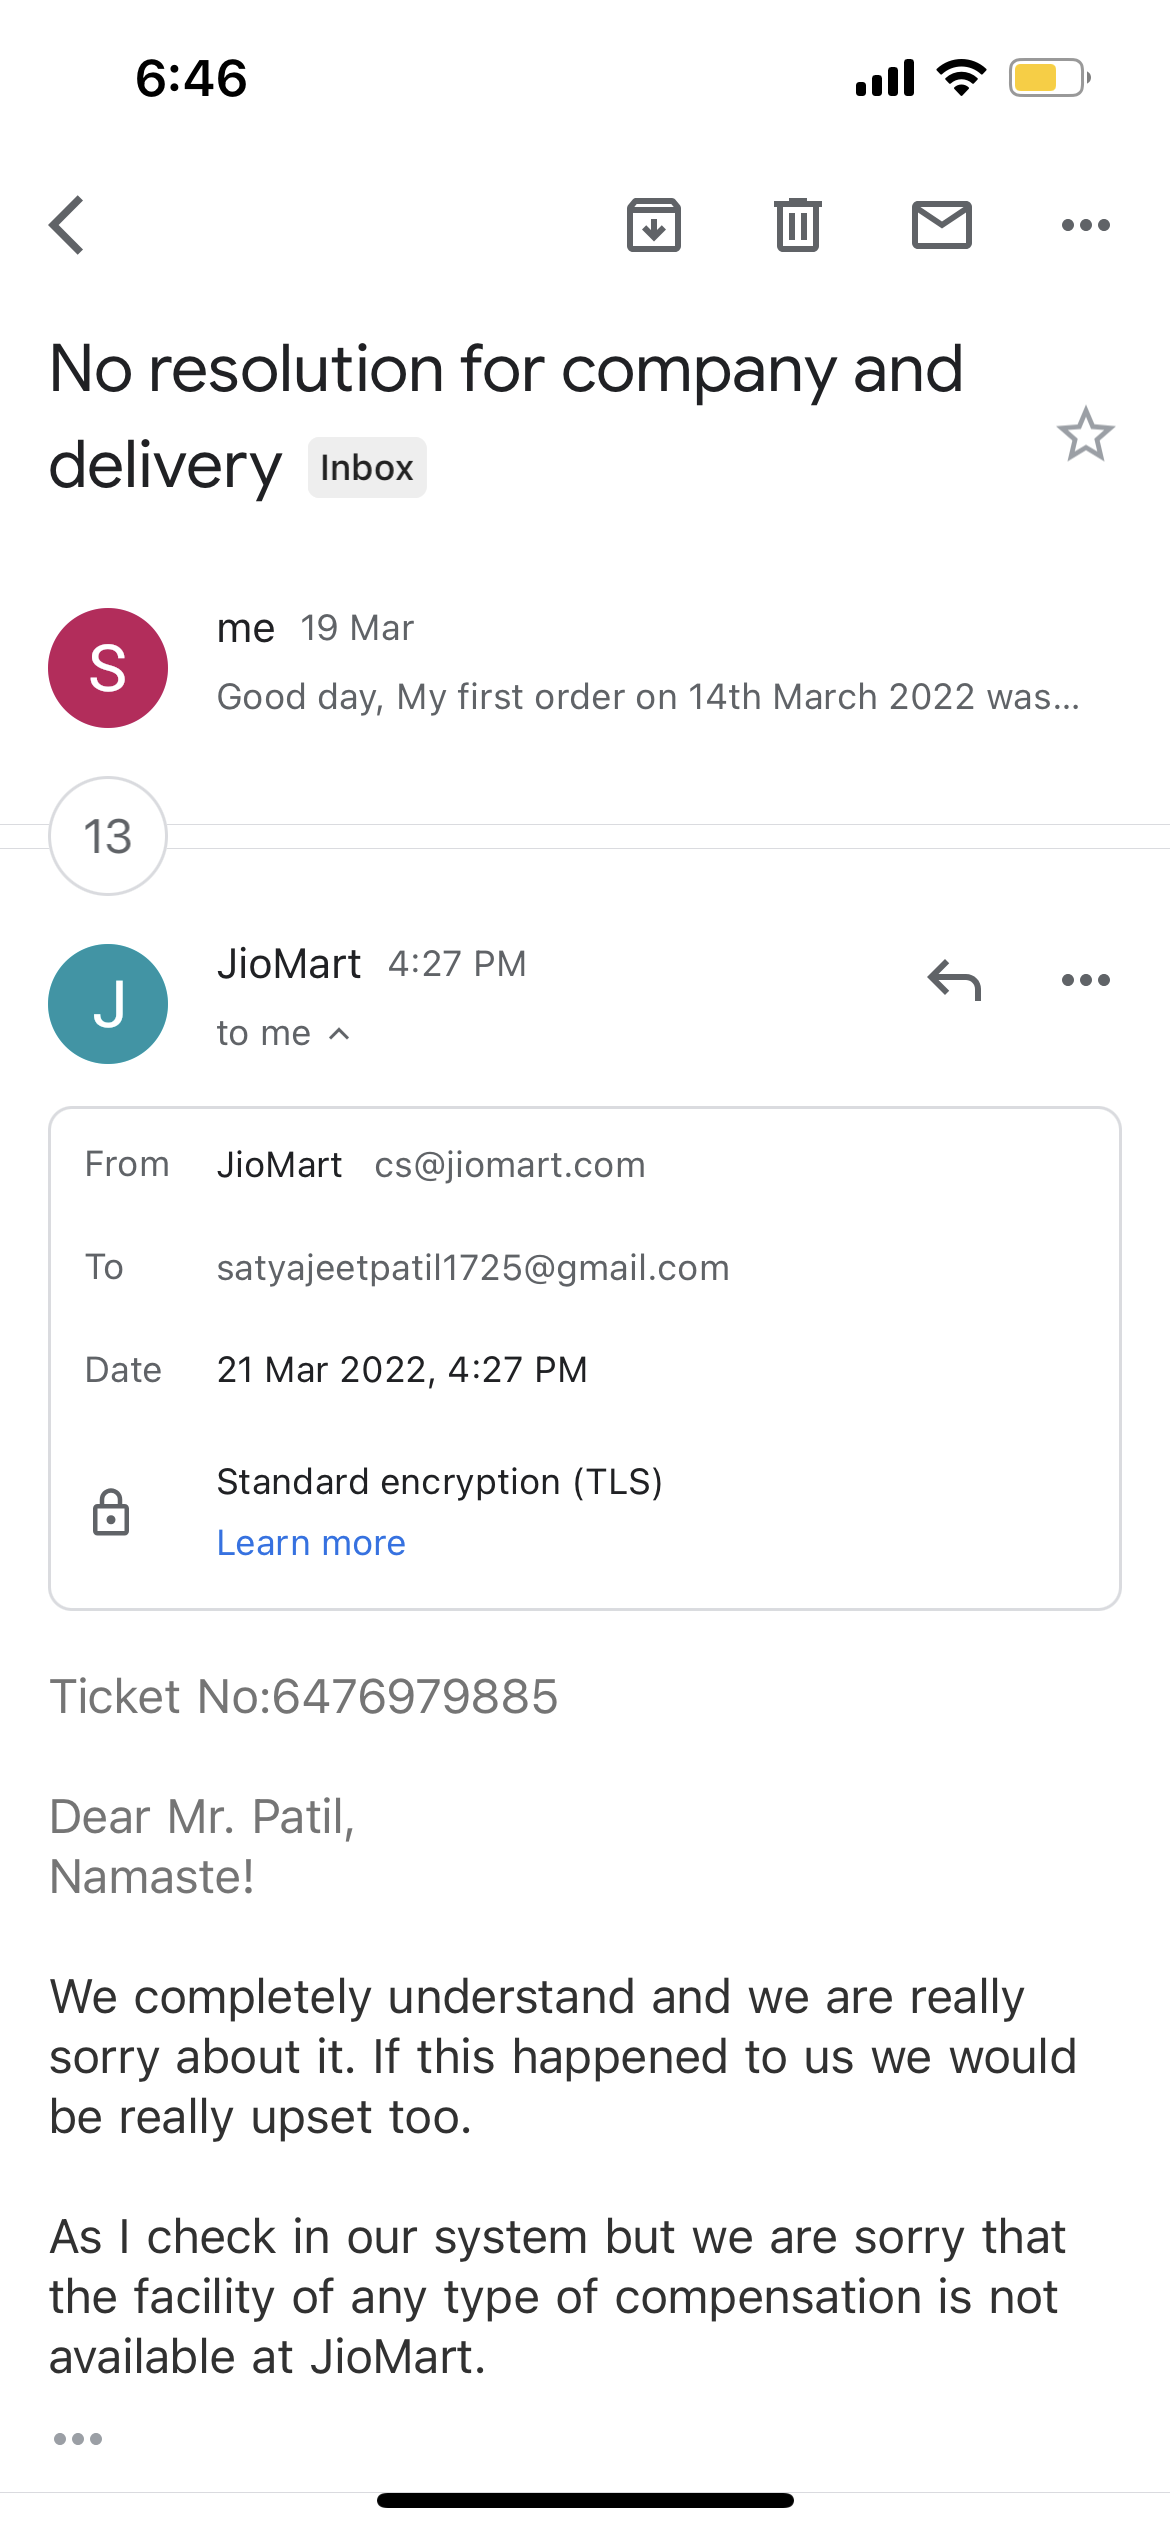Tap the JioMart sender avatar
The width and height of the screenshot is (1170, 2532).
point(108,1004)
